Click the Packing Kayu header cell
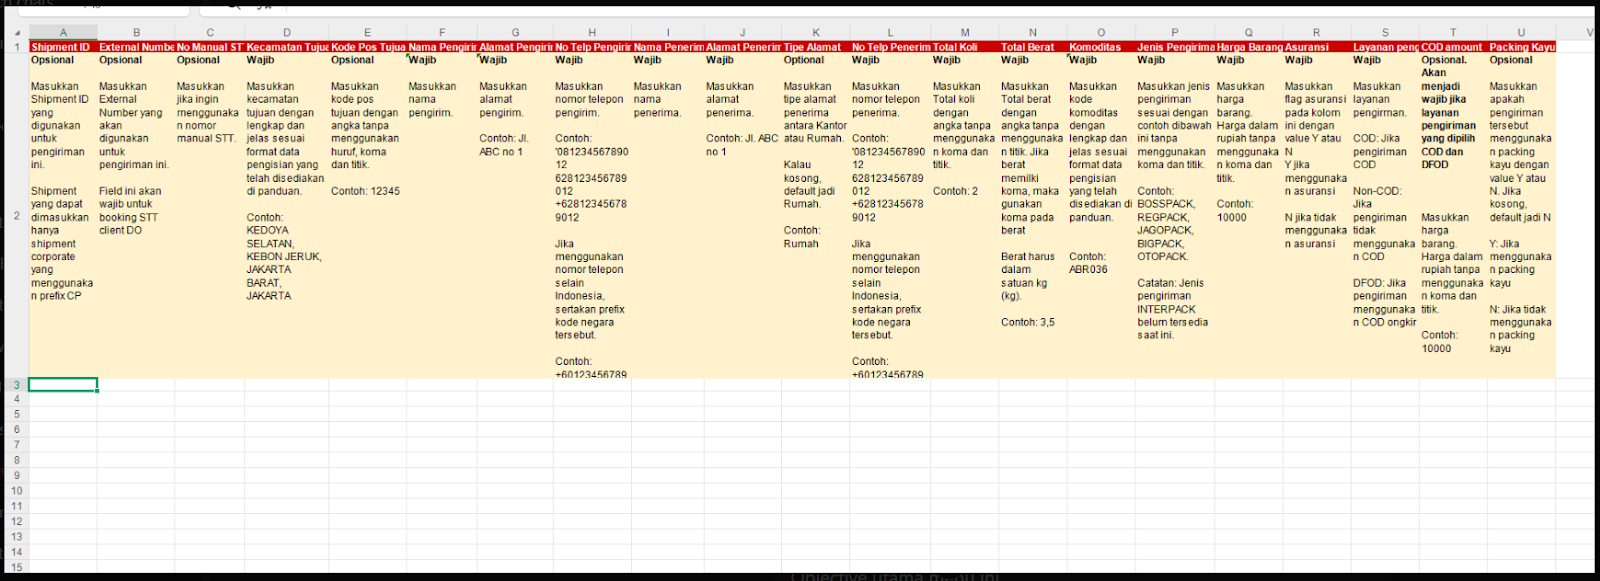This screenshot has height=581, width=1600. tap(1521, 47)
